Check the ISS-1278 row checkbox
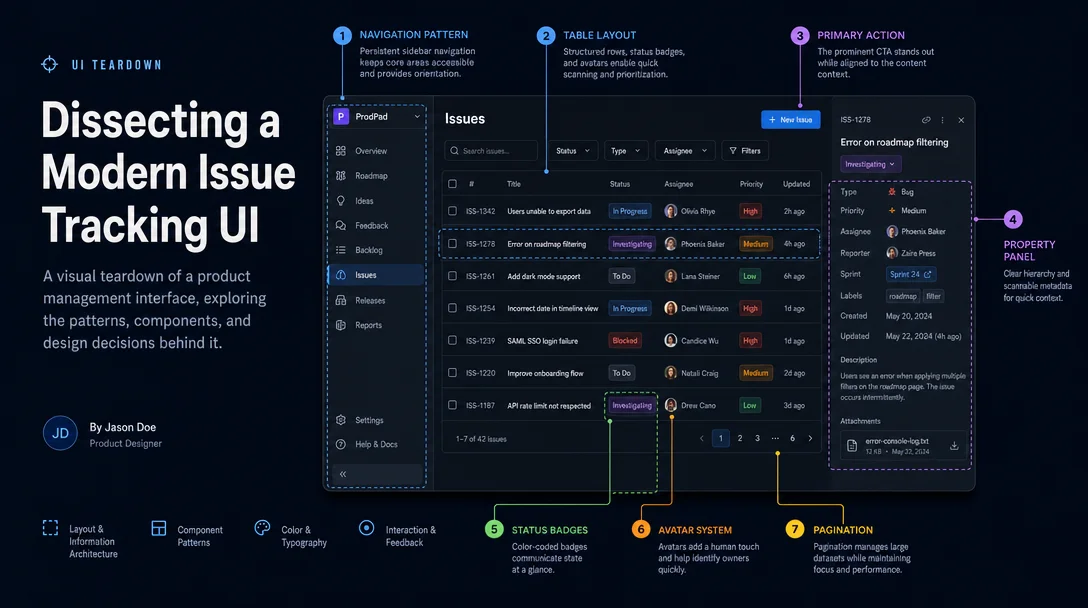1088x608 pixels. pos(452,244)
